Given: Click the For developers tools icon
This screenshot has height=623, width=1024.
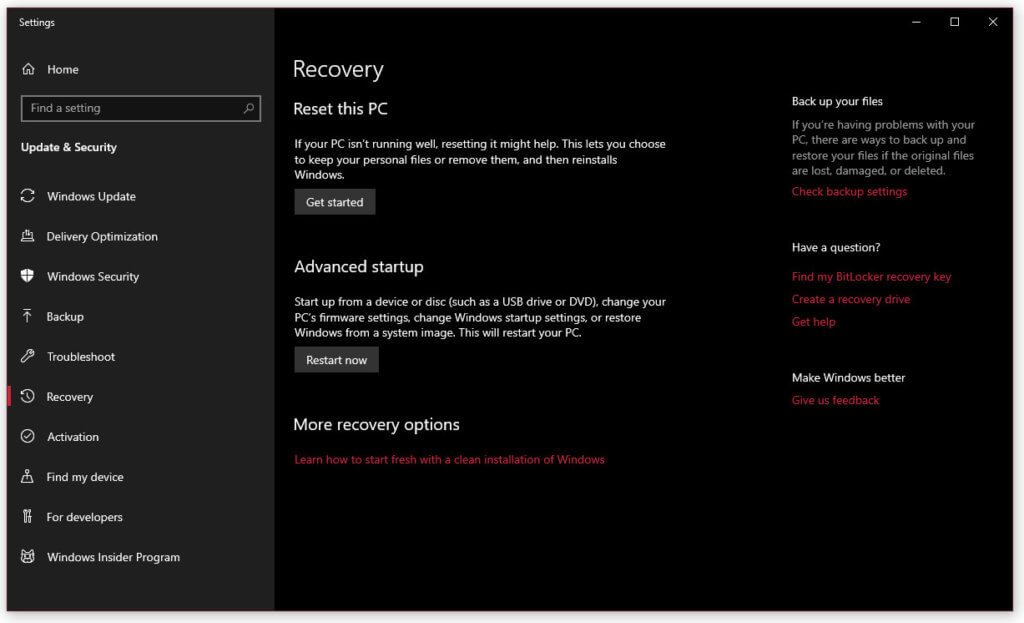Looking at the screenshot, I should point(27,517).
